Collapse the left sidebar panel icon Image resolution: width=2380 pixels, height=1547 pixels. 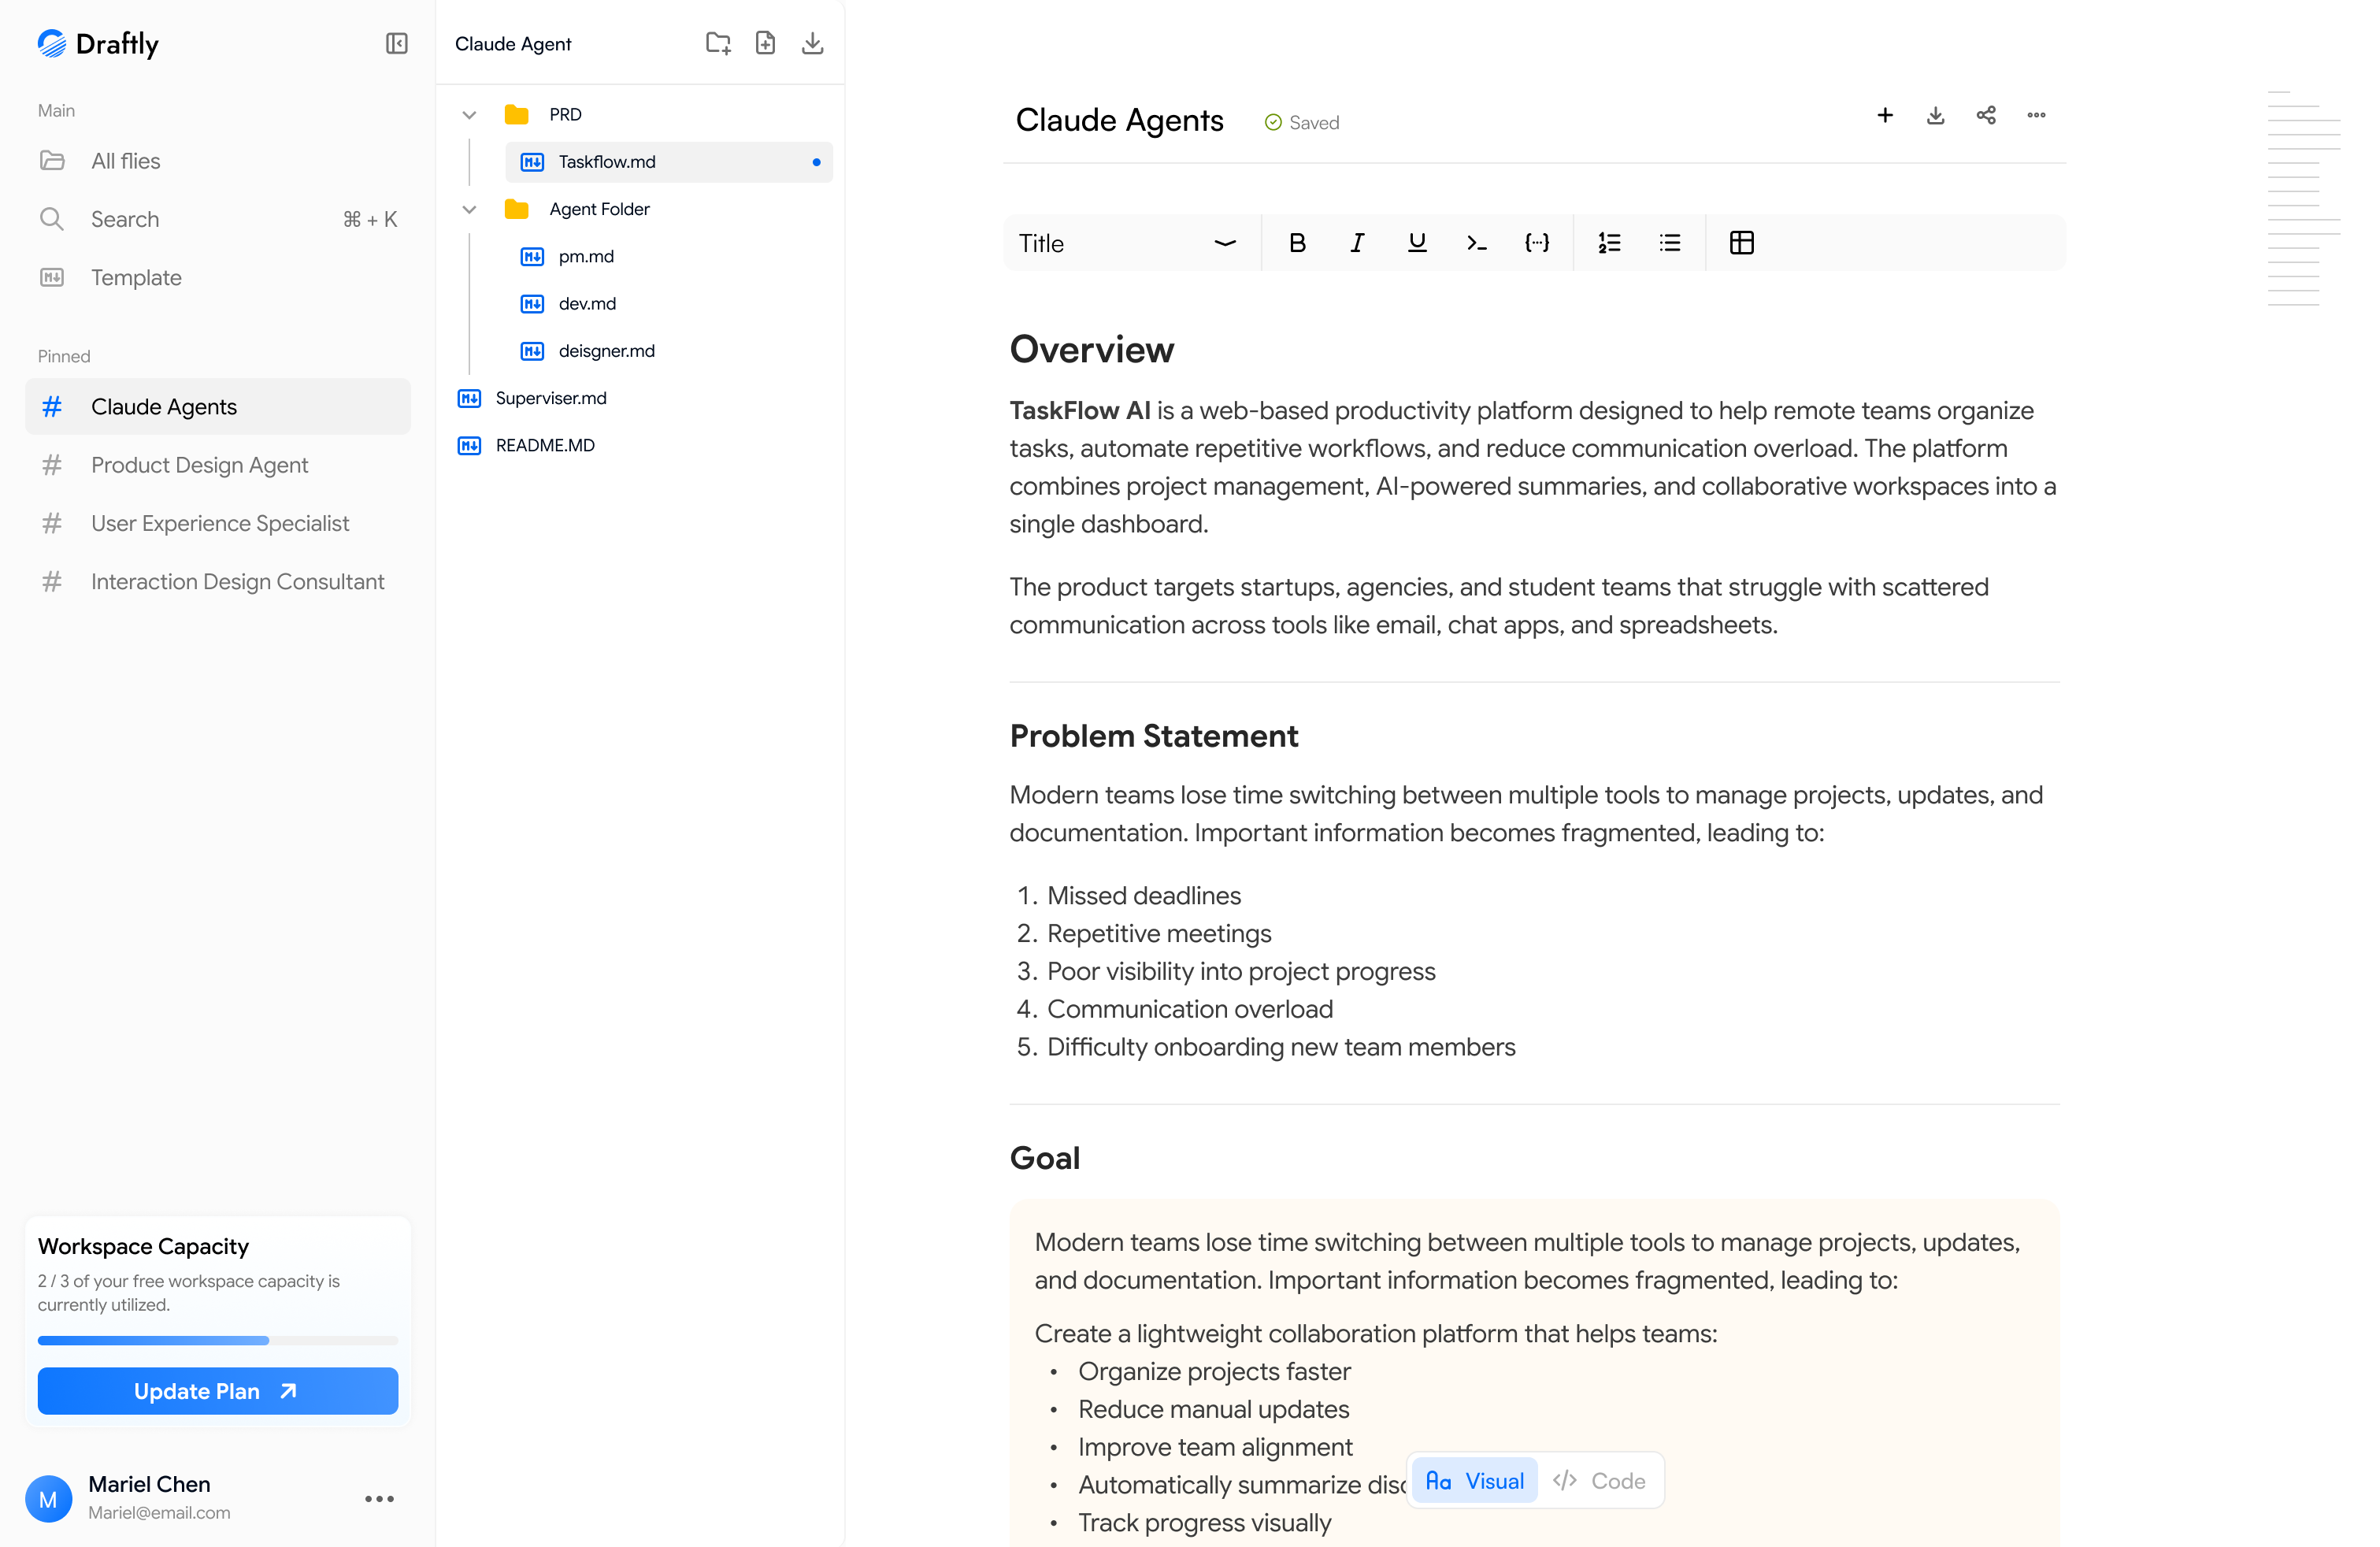click(x=396, y=43)
